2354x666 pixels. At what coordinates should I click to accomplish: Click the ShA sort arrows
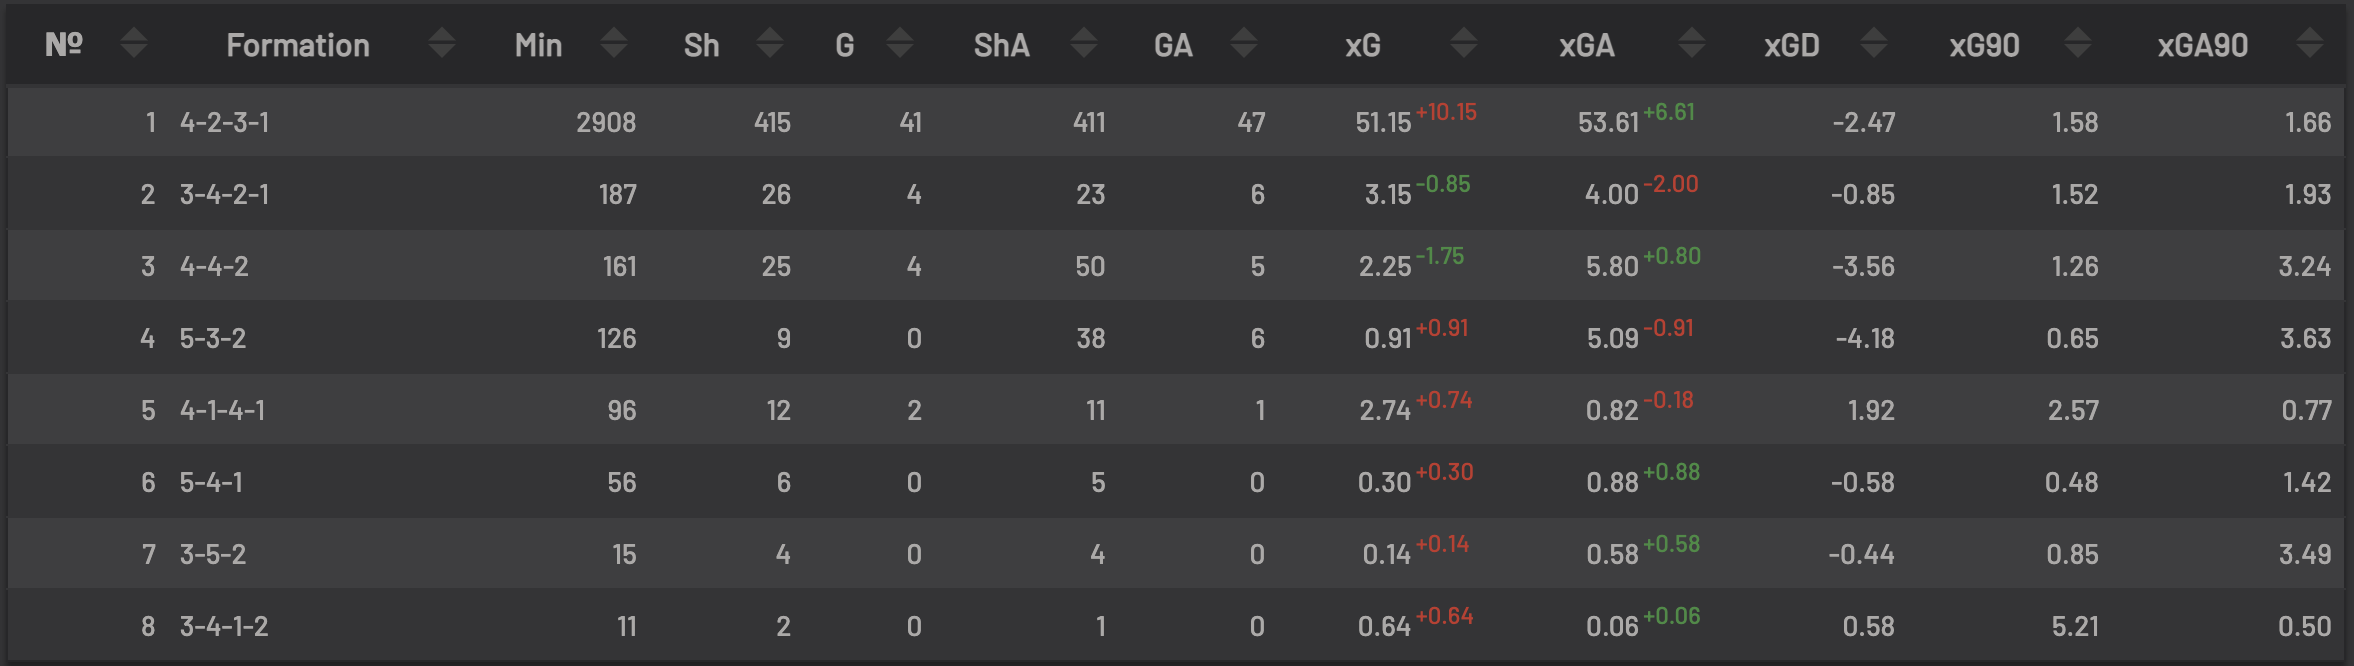click(x=1084, y=43)
